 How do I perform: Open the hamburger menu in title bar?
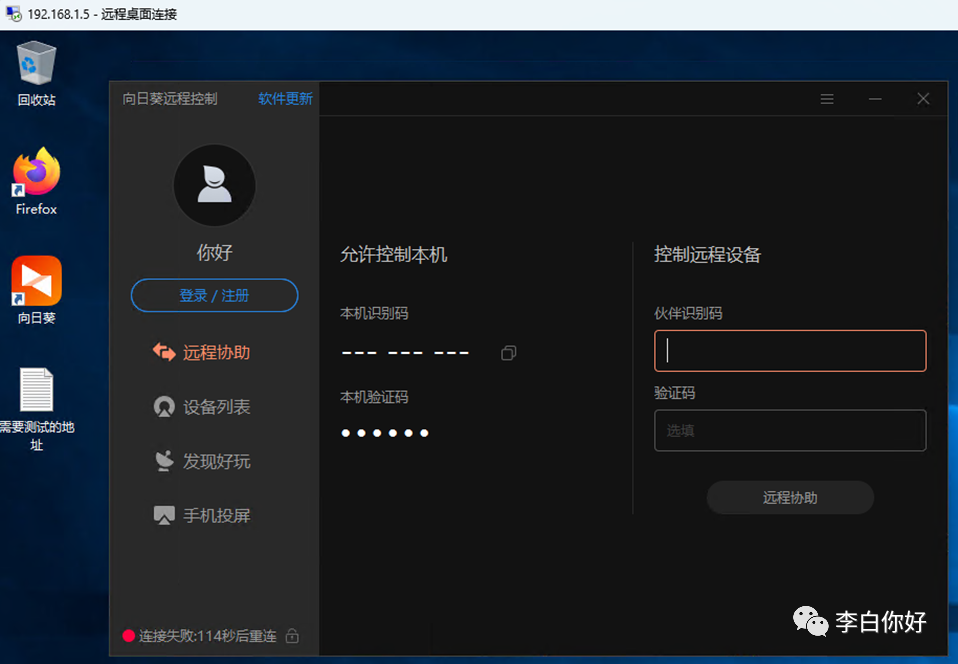(x=827, y=99)
